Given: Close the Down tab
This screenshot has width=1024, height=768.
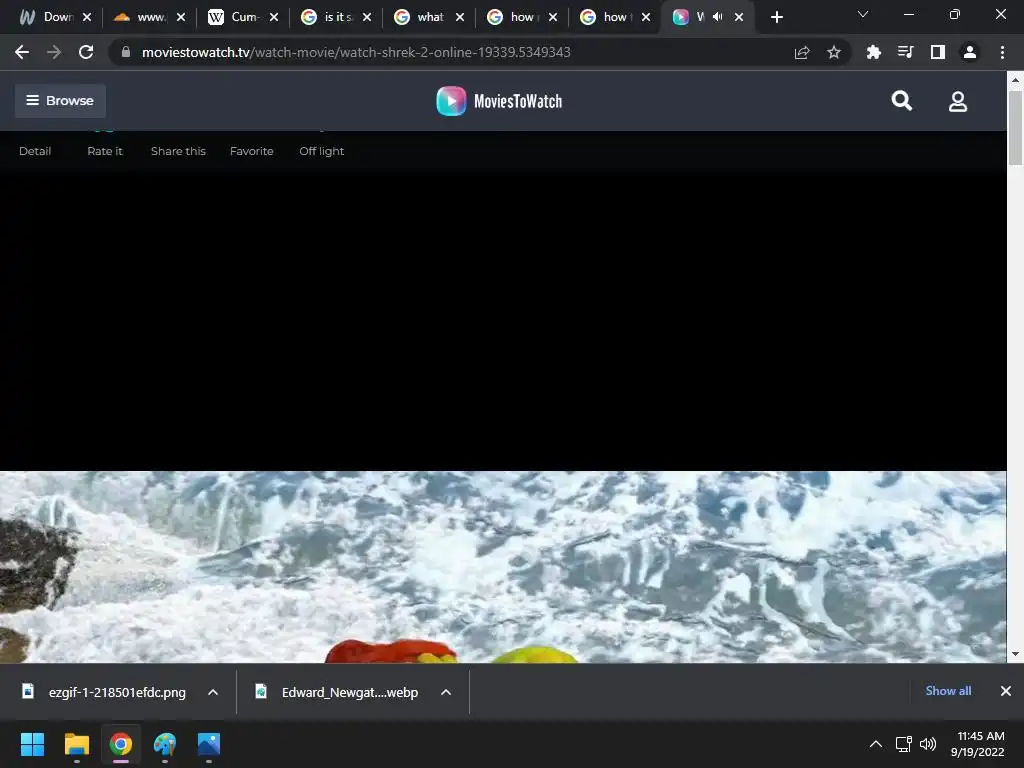Looking at the screenshot, I should (x=87, y=17).
